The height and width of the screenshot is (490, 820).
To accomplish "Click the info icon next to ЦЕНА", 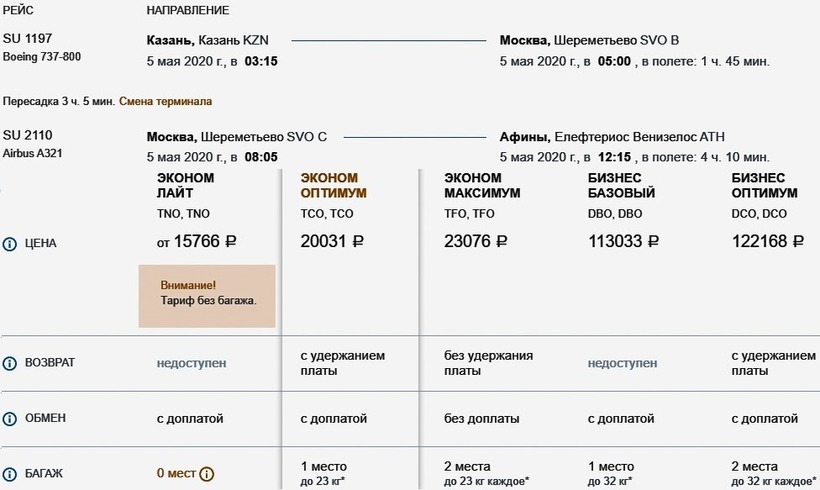I will coord(10,243).
